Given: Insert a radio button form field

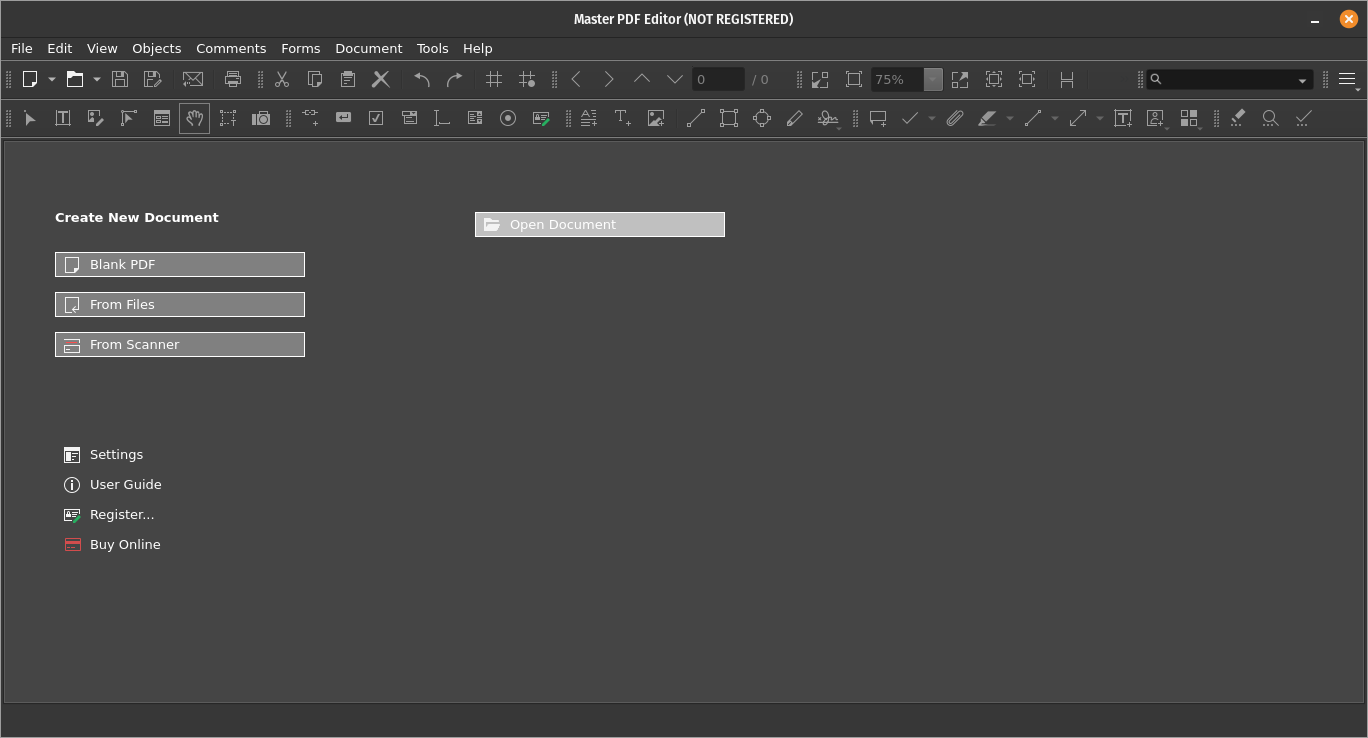Looking at the screenshot, I should pyautogui.click(x=508, y=118).
